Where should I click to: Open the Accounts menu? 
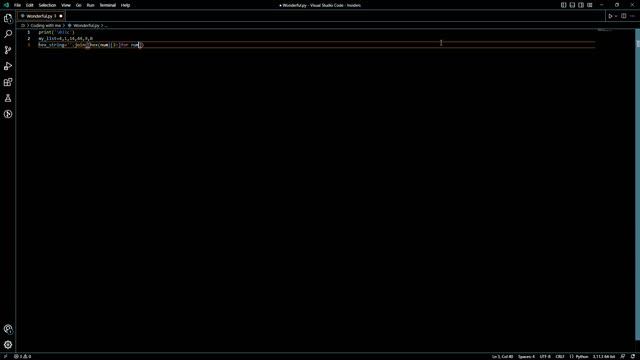click(8, 329)
